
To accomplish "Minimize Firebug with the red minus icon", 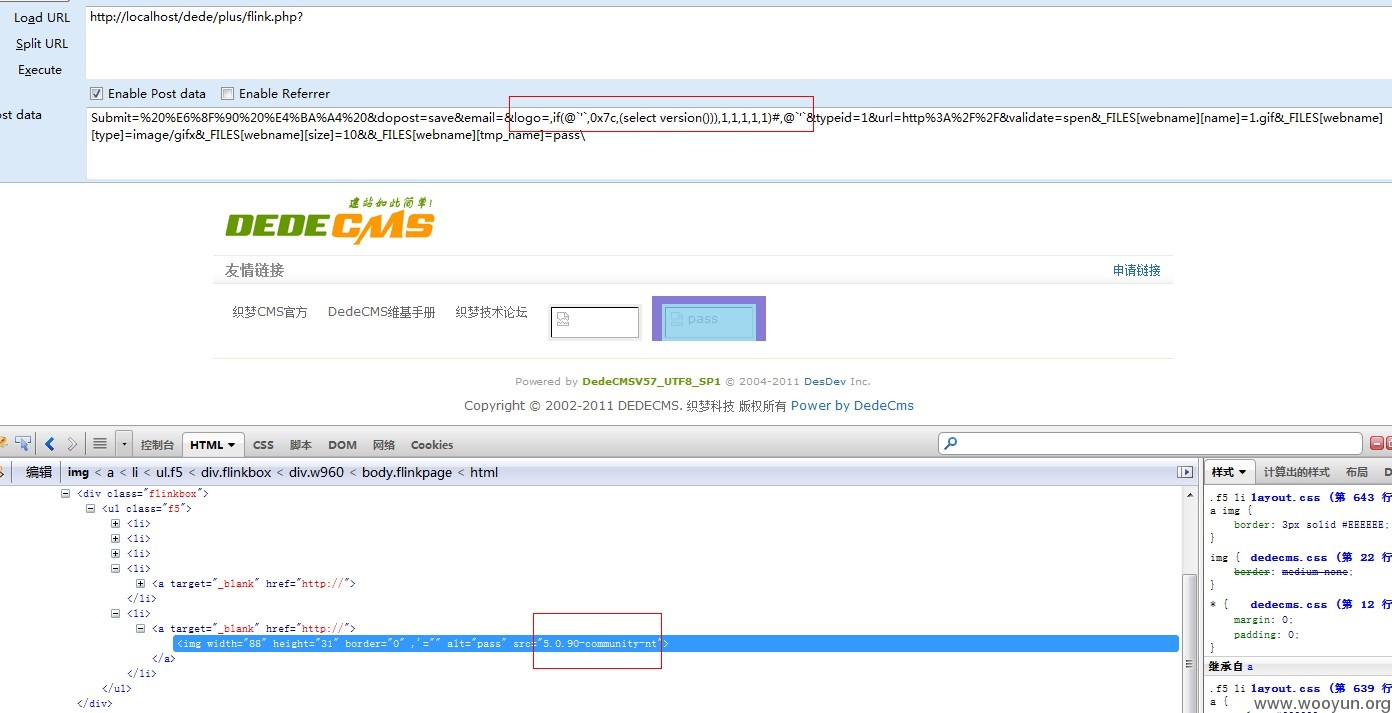I will [1376, 443].
